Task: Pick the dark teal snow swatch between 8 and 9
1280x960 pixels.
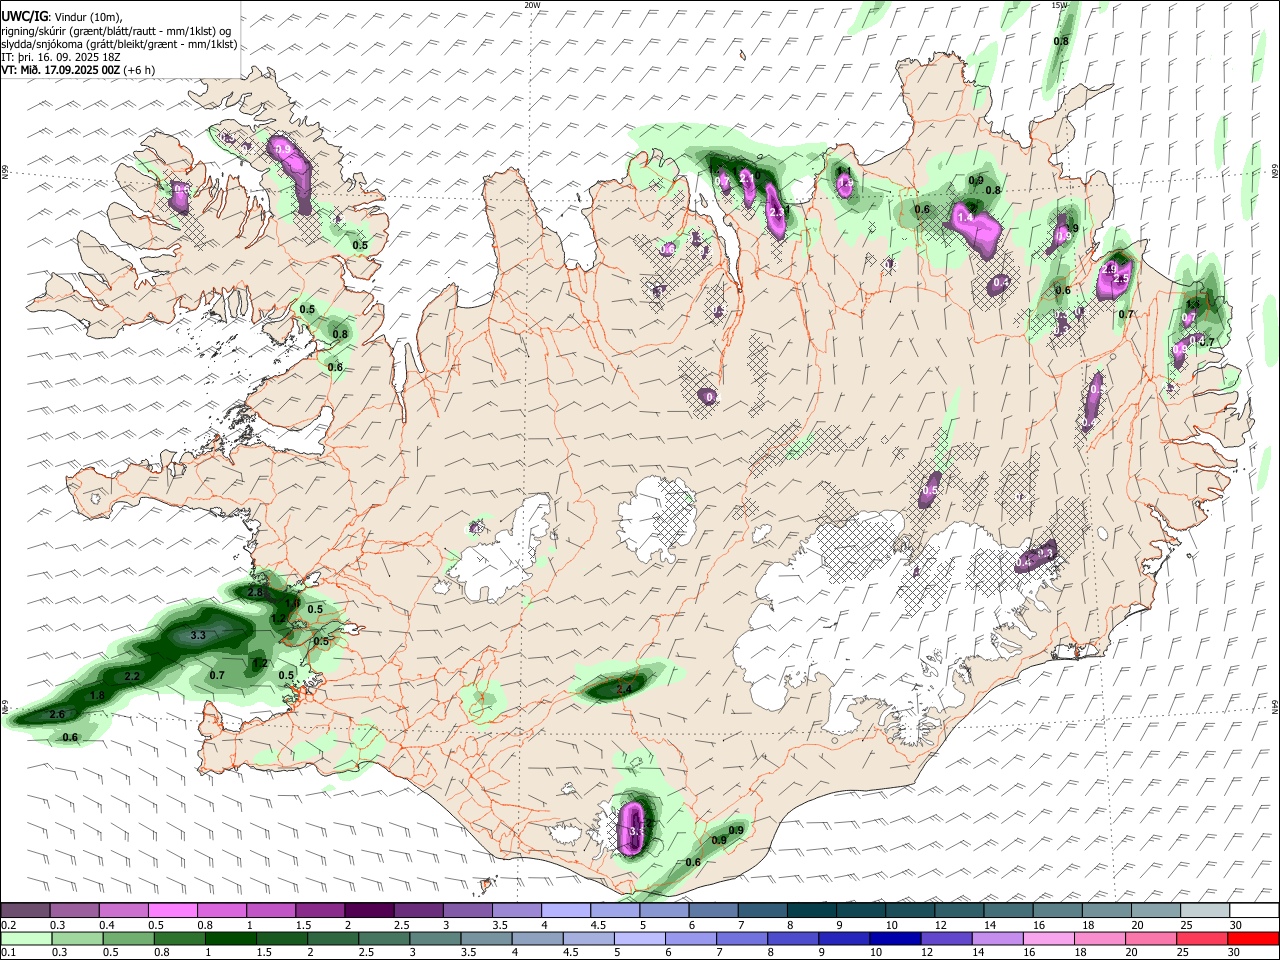Action: (812, 911)
